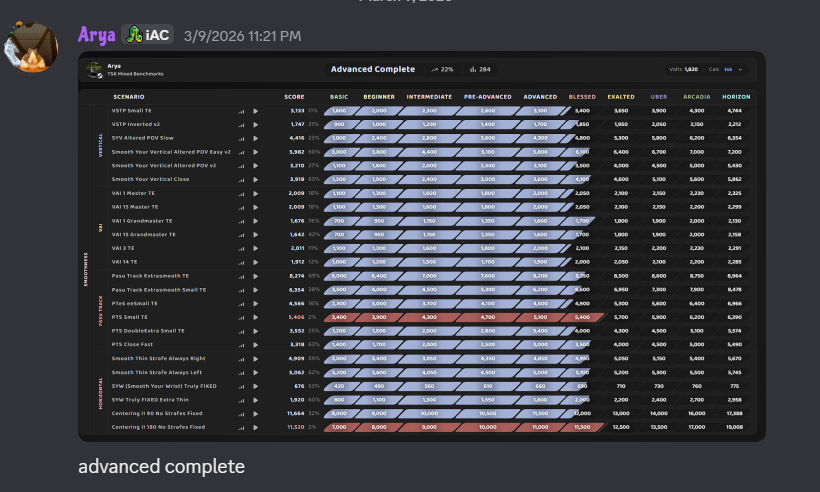
Task: Click the 22% progress trend stat
Action: [442, 70]
